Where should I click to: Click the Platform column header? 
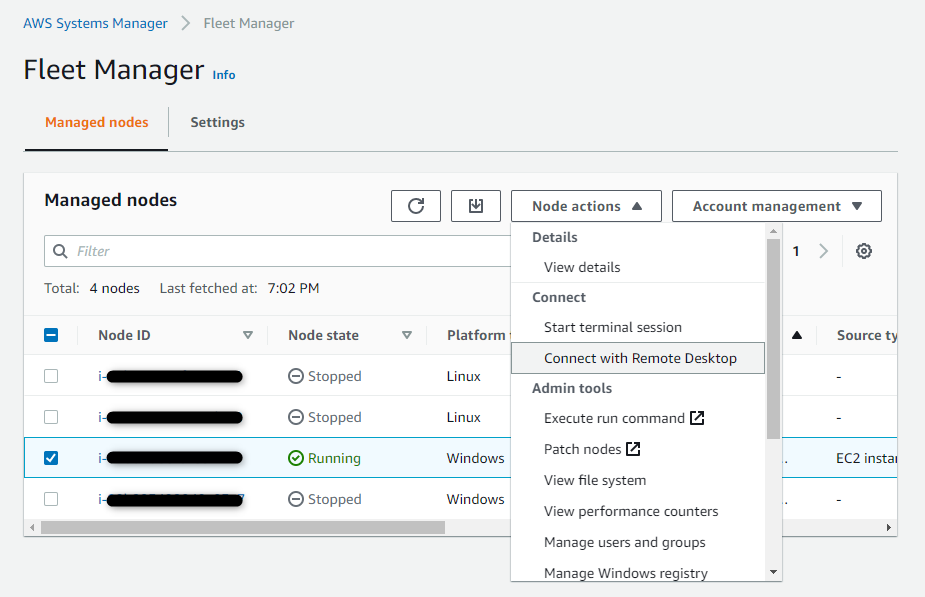pyautogui.click(x=478, y=335)
